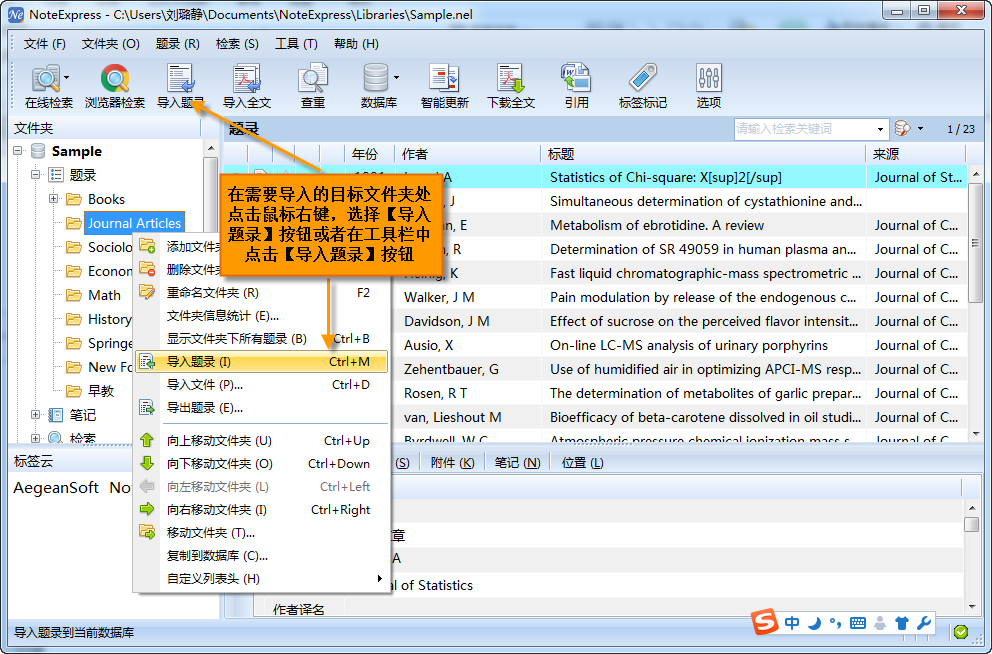The height and width of the screenshot is (654, 992).
Task: Switch to the 位置 (L) tab
Action: pyautogui.click(x=582, y=463)
